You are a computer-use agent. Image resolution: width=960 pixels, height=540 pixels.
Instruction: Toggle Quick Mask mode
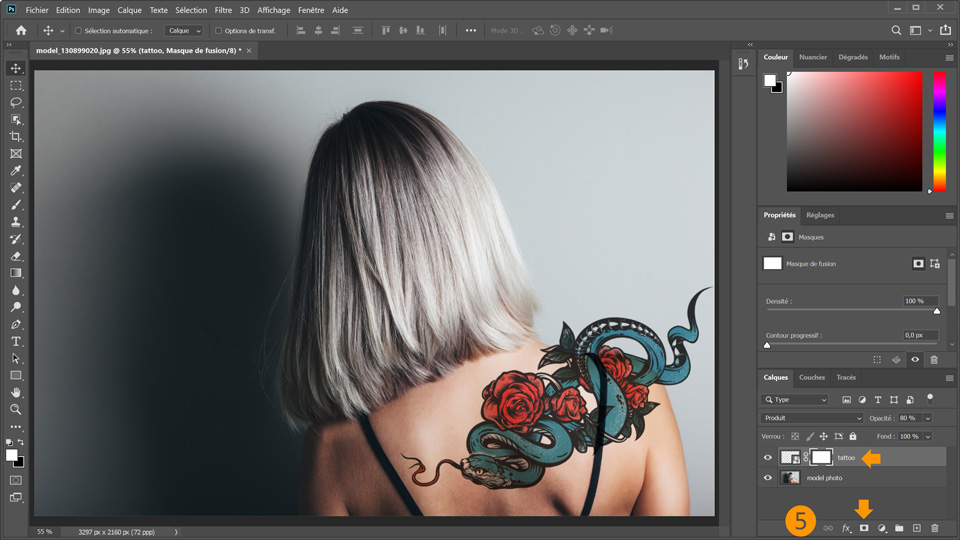coord(16,480)
